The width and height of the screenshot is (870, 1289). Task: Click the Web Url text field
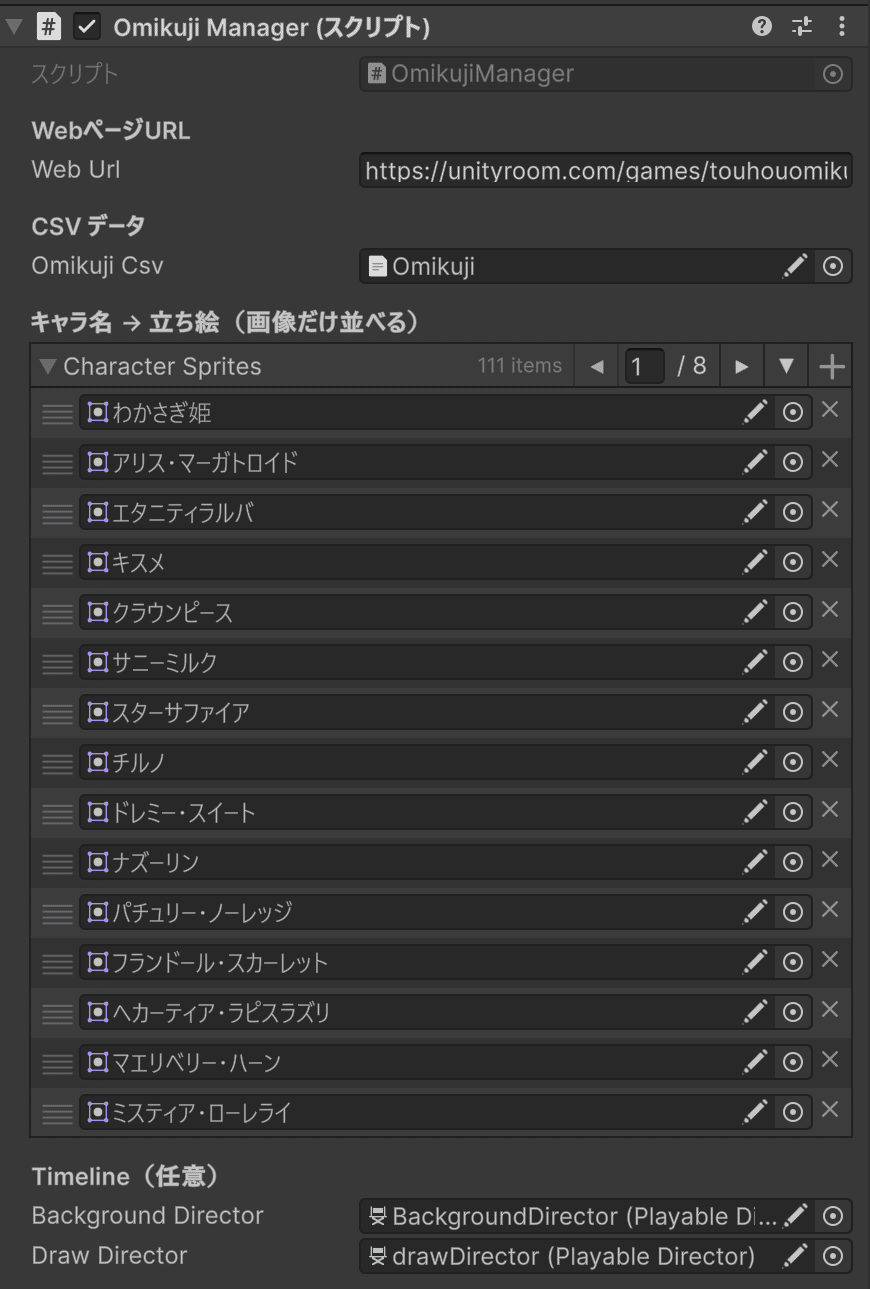tap(605, 170)
